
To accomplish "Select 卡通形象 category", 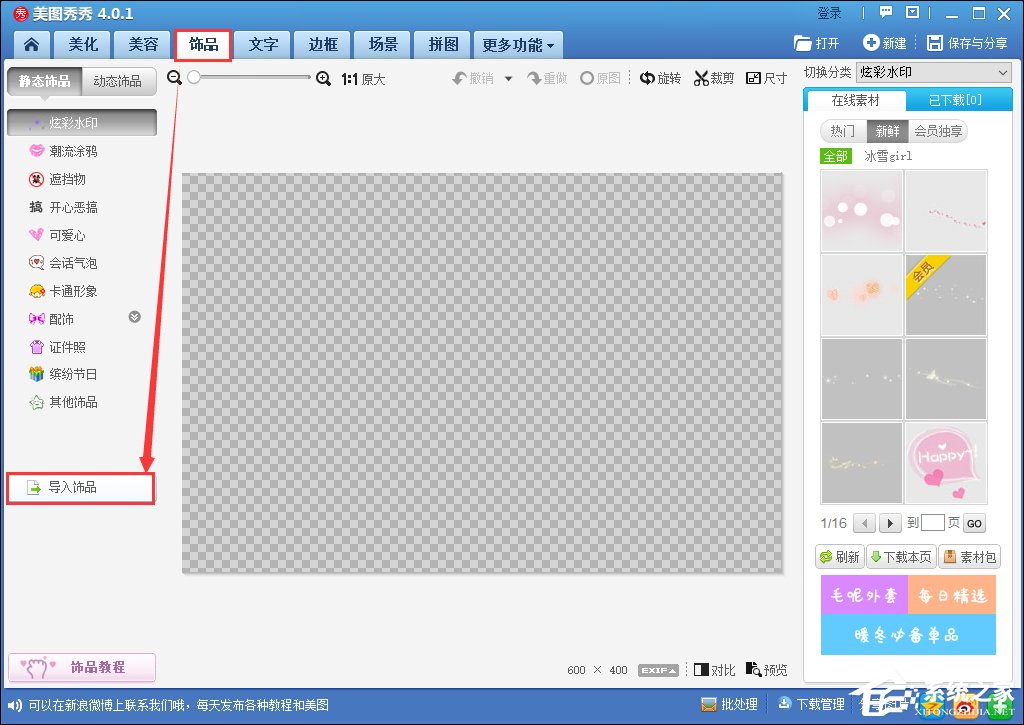I will click(64, 291).
